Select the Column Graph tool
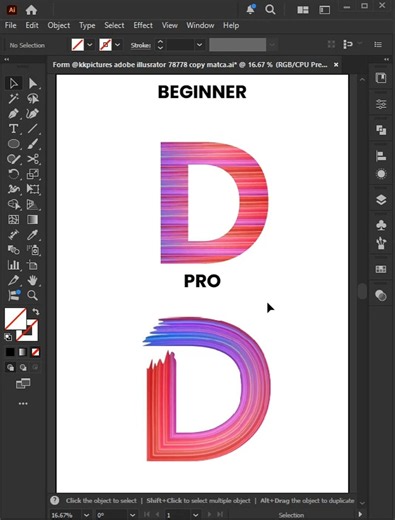The height and width of the screenshot is (520, 395). (x=14, y=265)
